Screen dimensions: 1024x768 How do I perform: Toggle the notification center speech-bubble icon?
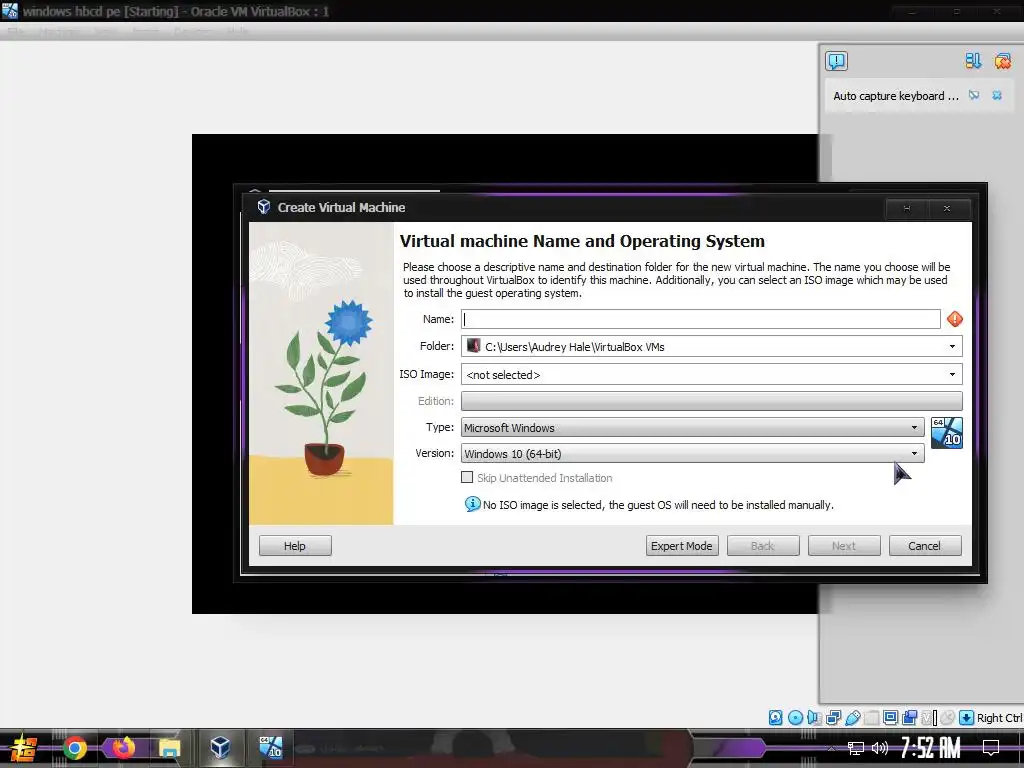(x=836, y=61)
